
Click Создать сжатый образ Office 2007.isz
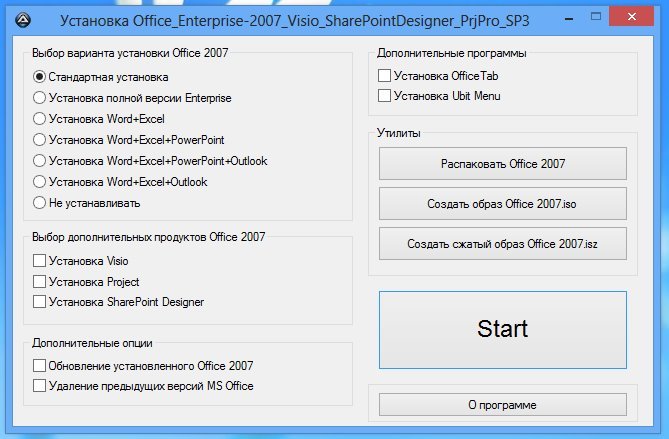(503, 244)
